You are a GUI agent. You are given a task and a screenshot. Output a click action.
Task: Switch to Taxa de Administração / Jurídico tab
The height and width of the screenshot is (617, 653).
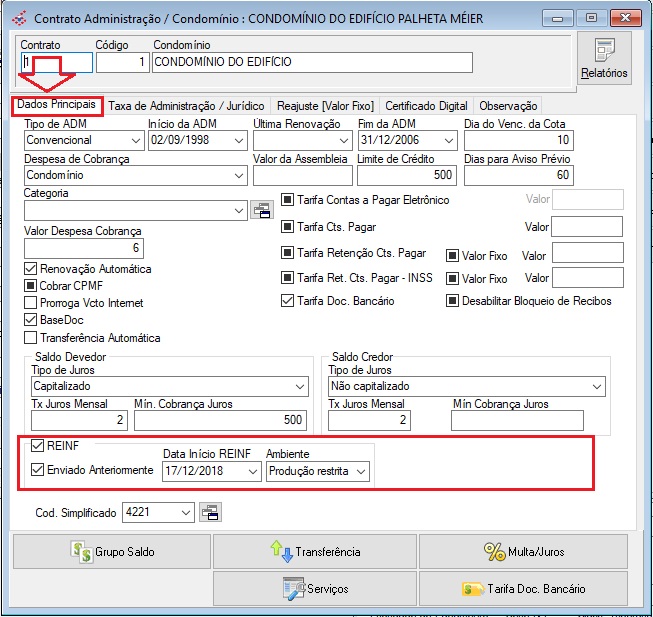tap(186, 106)
